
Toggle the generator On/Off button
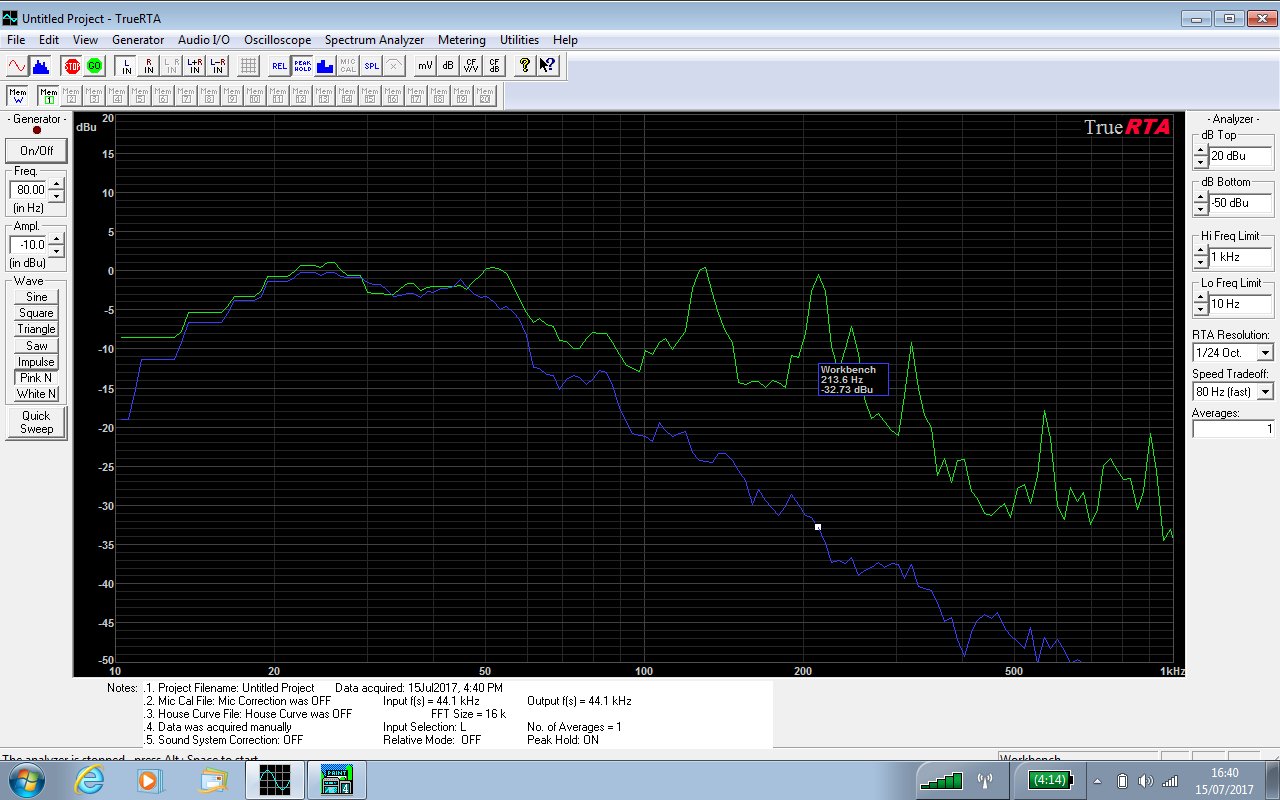click(x=37, y=150)
